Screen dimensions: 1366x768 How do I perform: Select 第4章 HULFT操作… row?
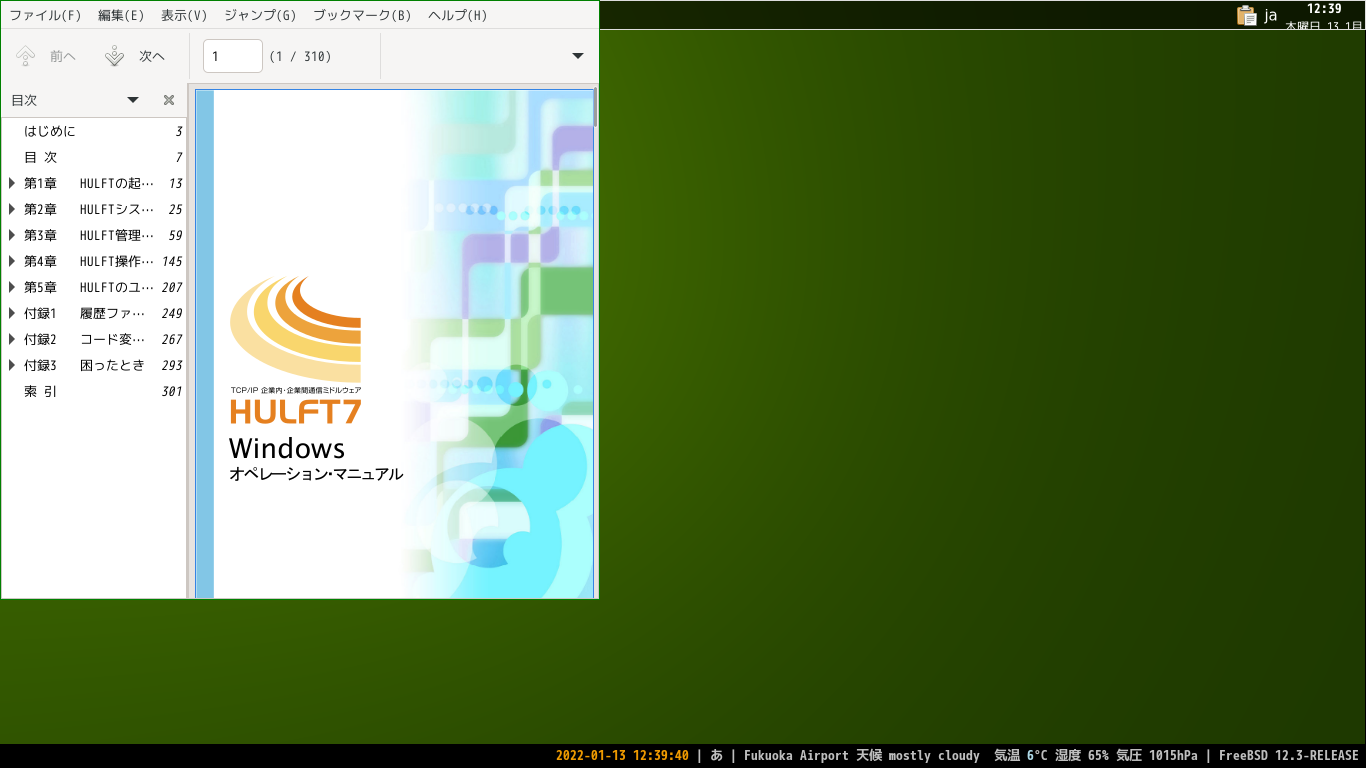(94, 261)
